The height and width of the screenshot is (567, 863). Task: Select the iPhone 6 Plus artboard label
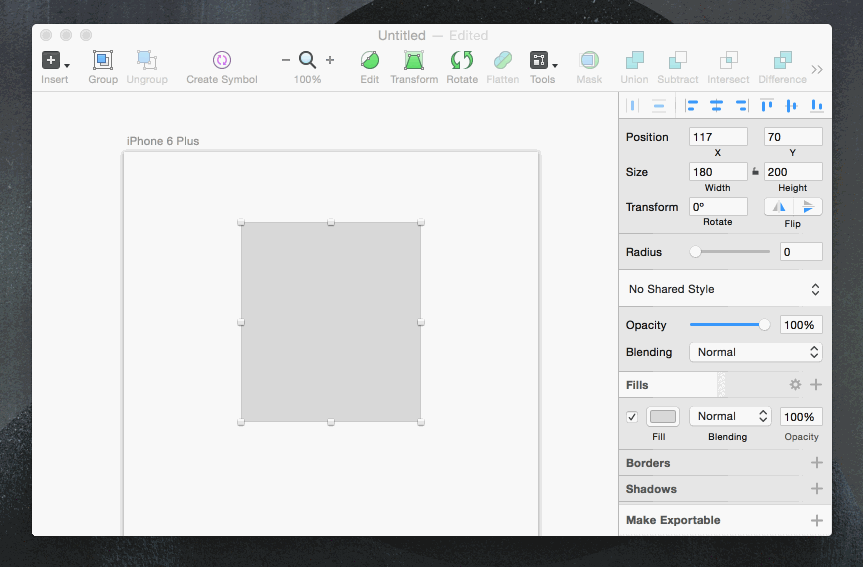pos(163,141)
